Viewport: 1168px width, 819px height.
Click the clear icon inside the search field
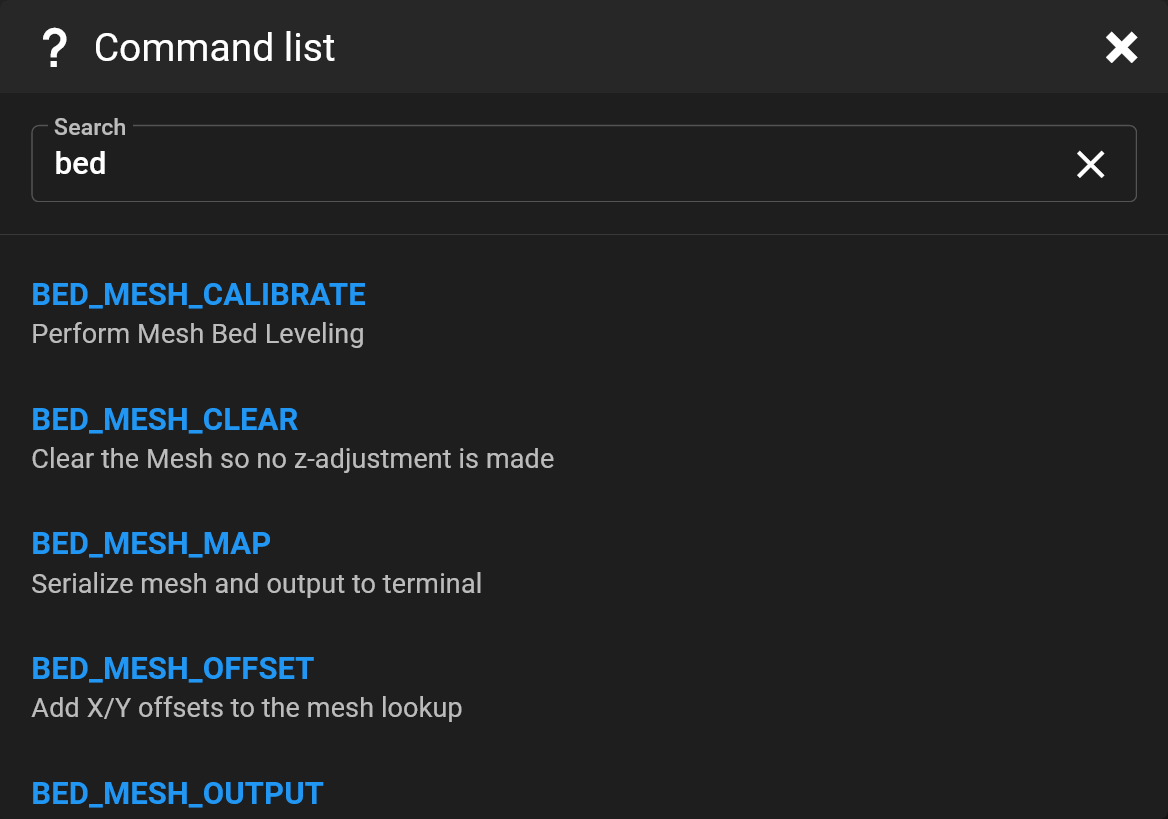click(x=1090, y=164)
